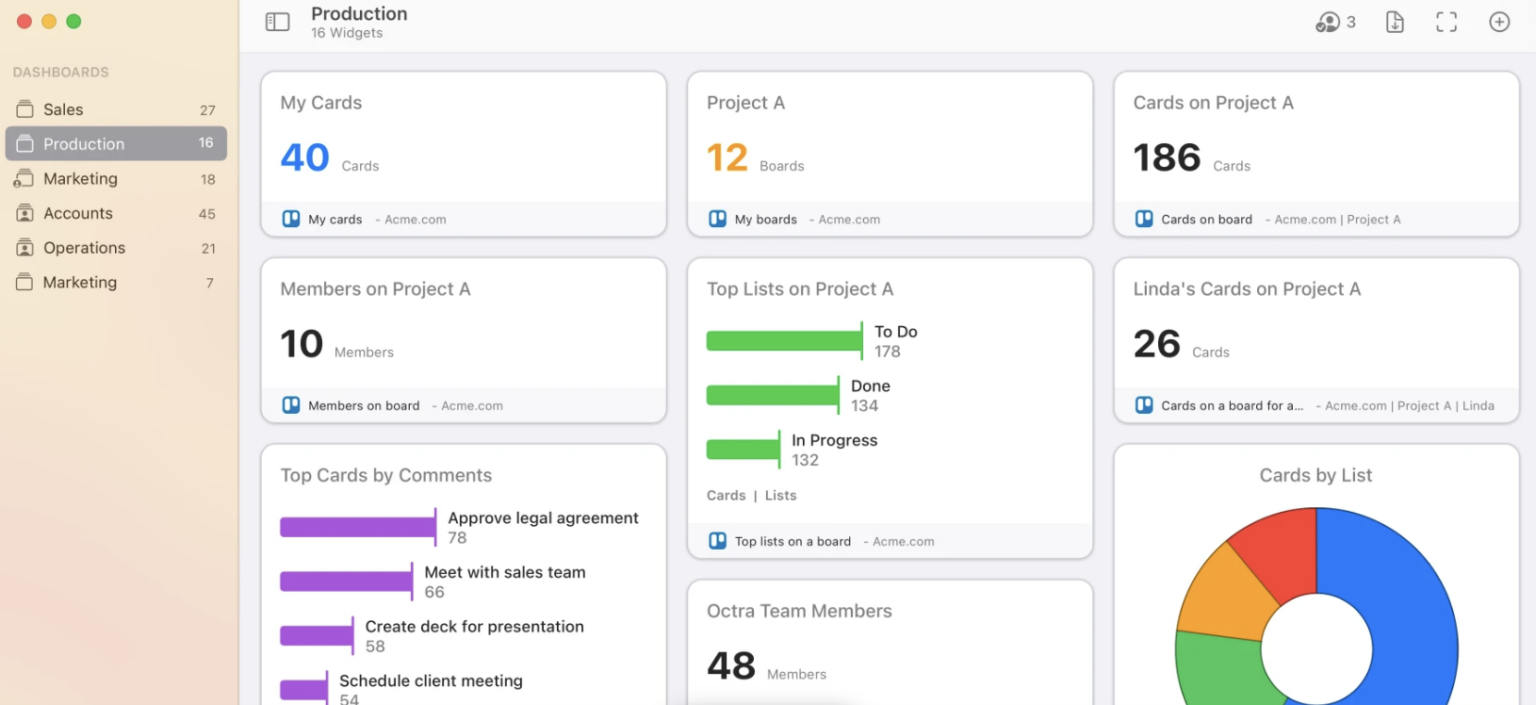Image resolution: width=1536 pixels, height=705 pixels.
Task: Open the shared members icon showing 3
Action: coord(1330,21)
